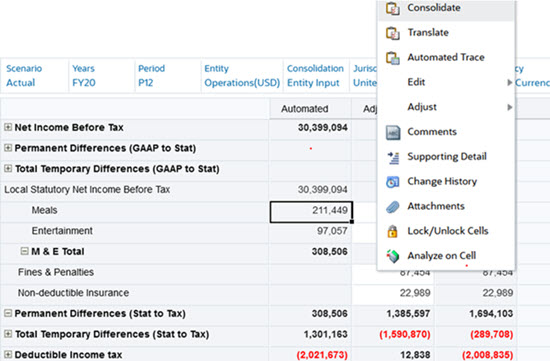The height and width of the screenshot is (361, 550).
Task: Click total 1,694,103 in Permanent Differences row
Action: (x=475, y=314)
